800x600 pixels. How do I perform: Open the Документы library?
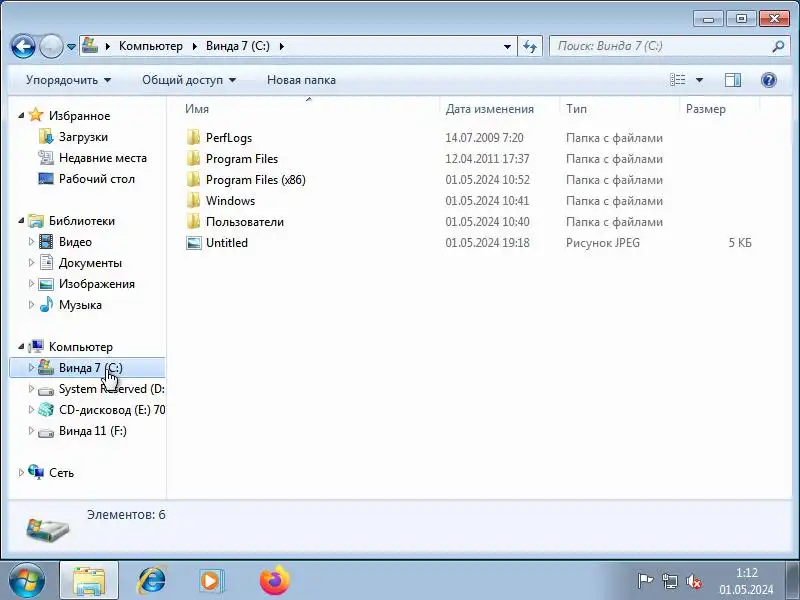[x=90, y=263]
